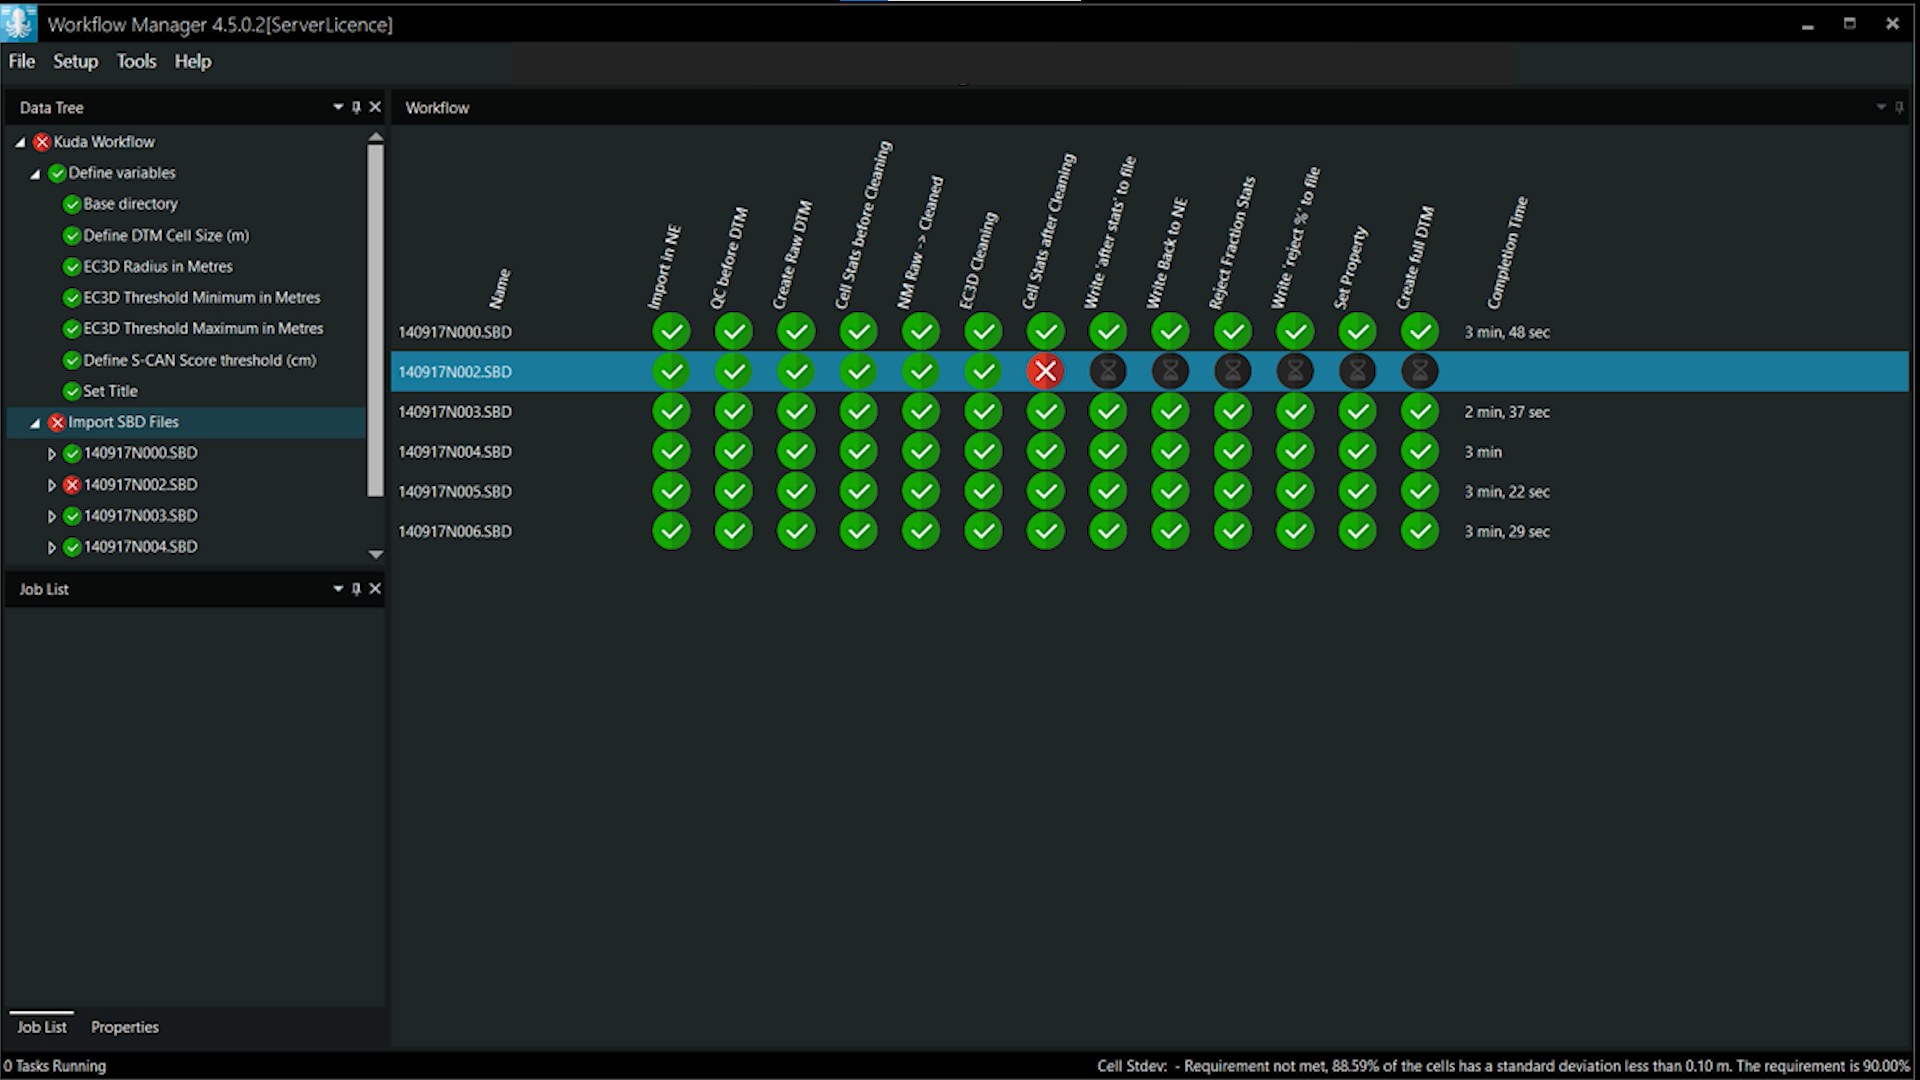This screenshot has height=1080, width=1920.
Task: Click Import in NE checkmark for 140917N000.SBD
Action: [671, 332]
